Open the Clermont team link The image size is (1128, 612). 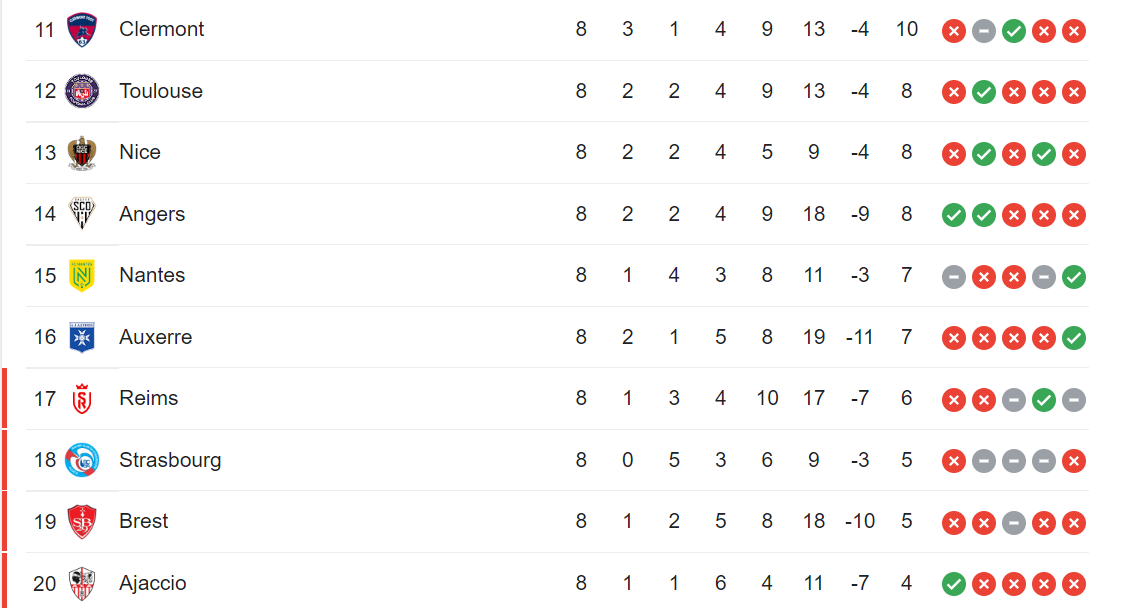click(162, 29)
